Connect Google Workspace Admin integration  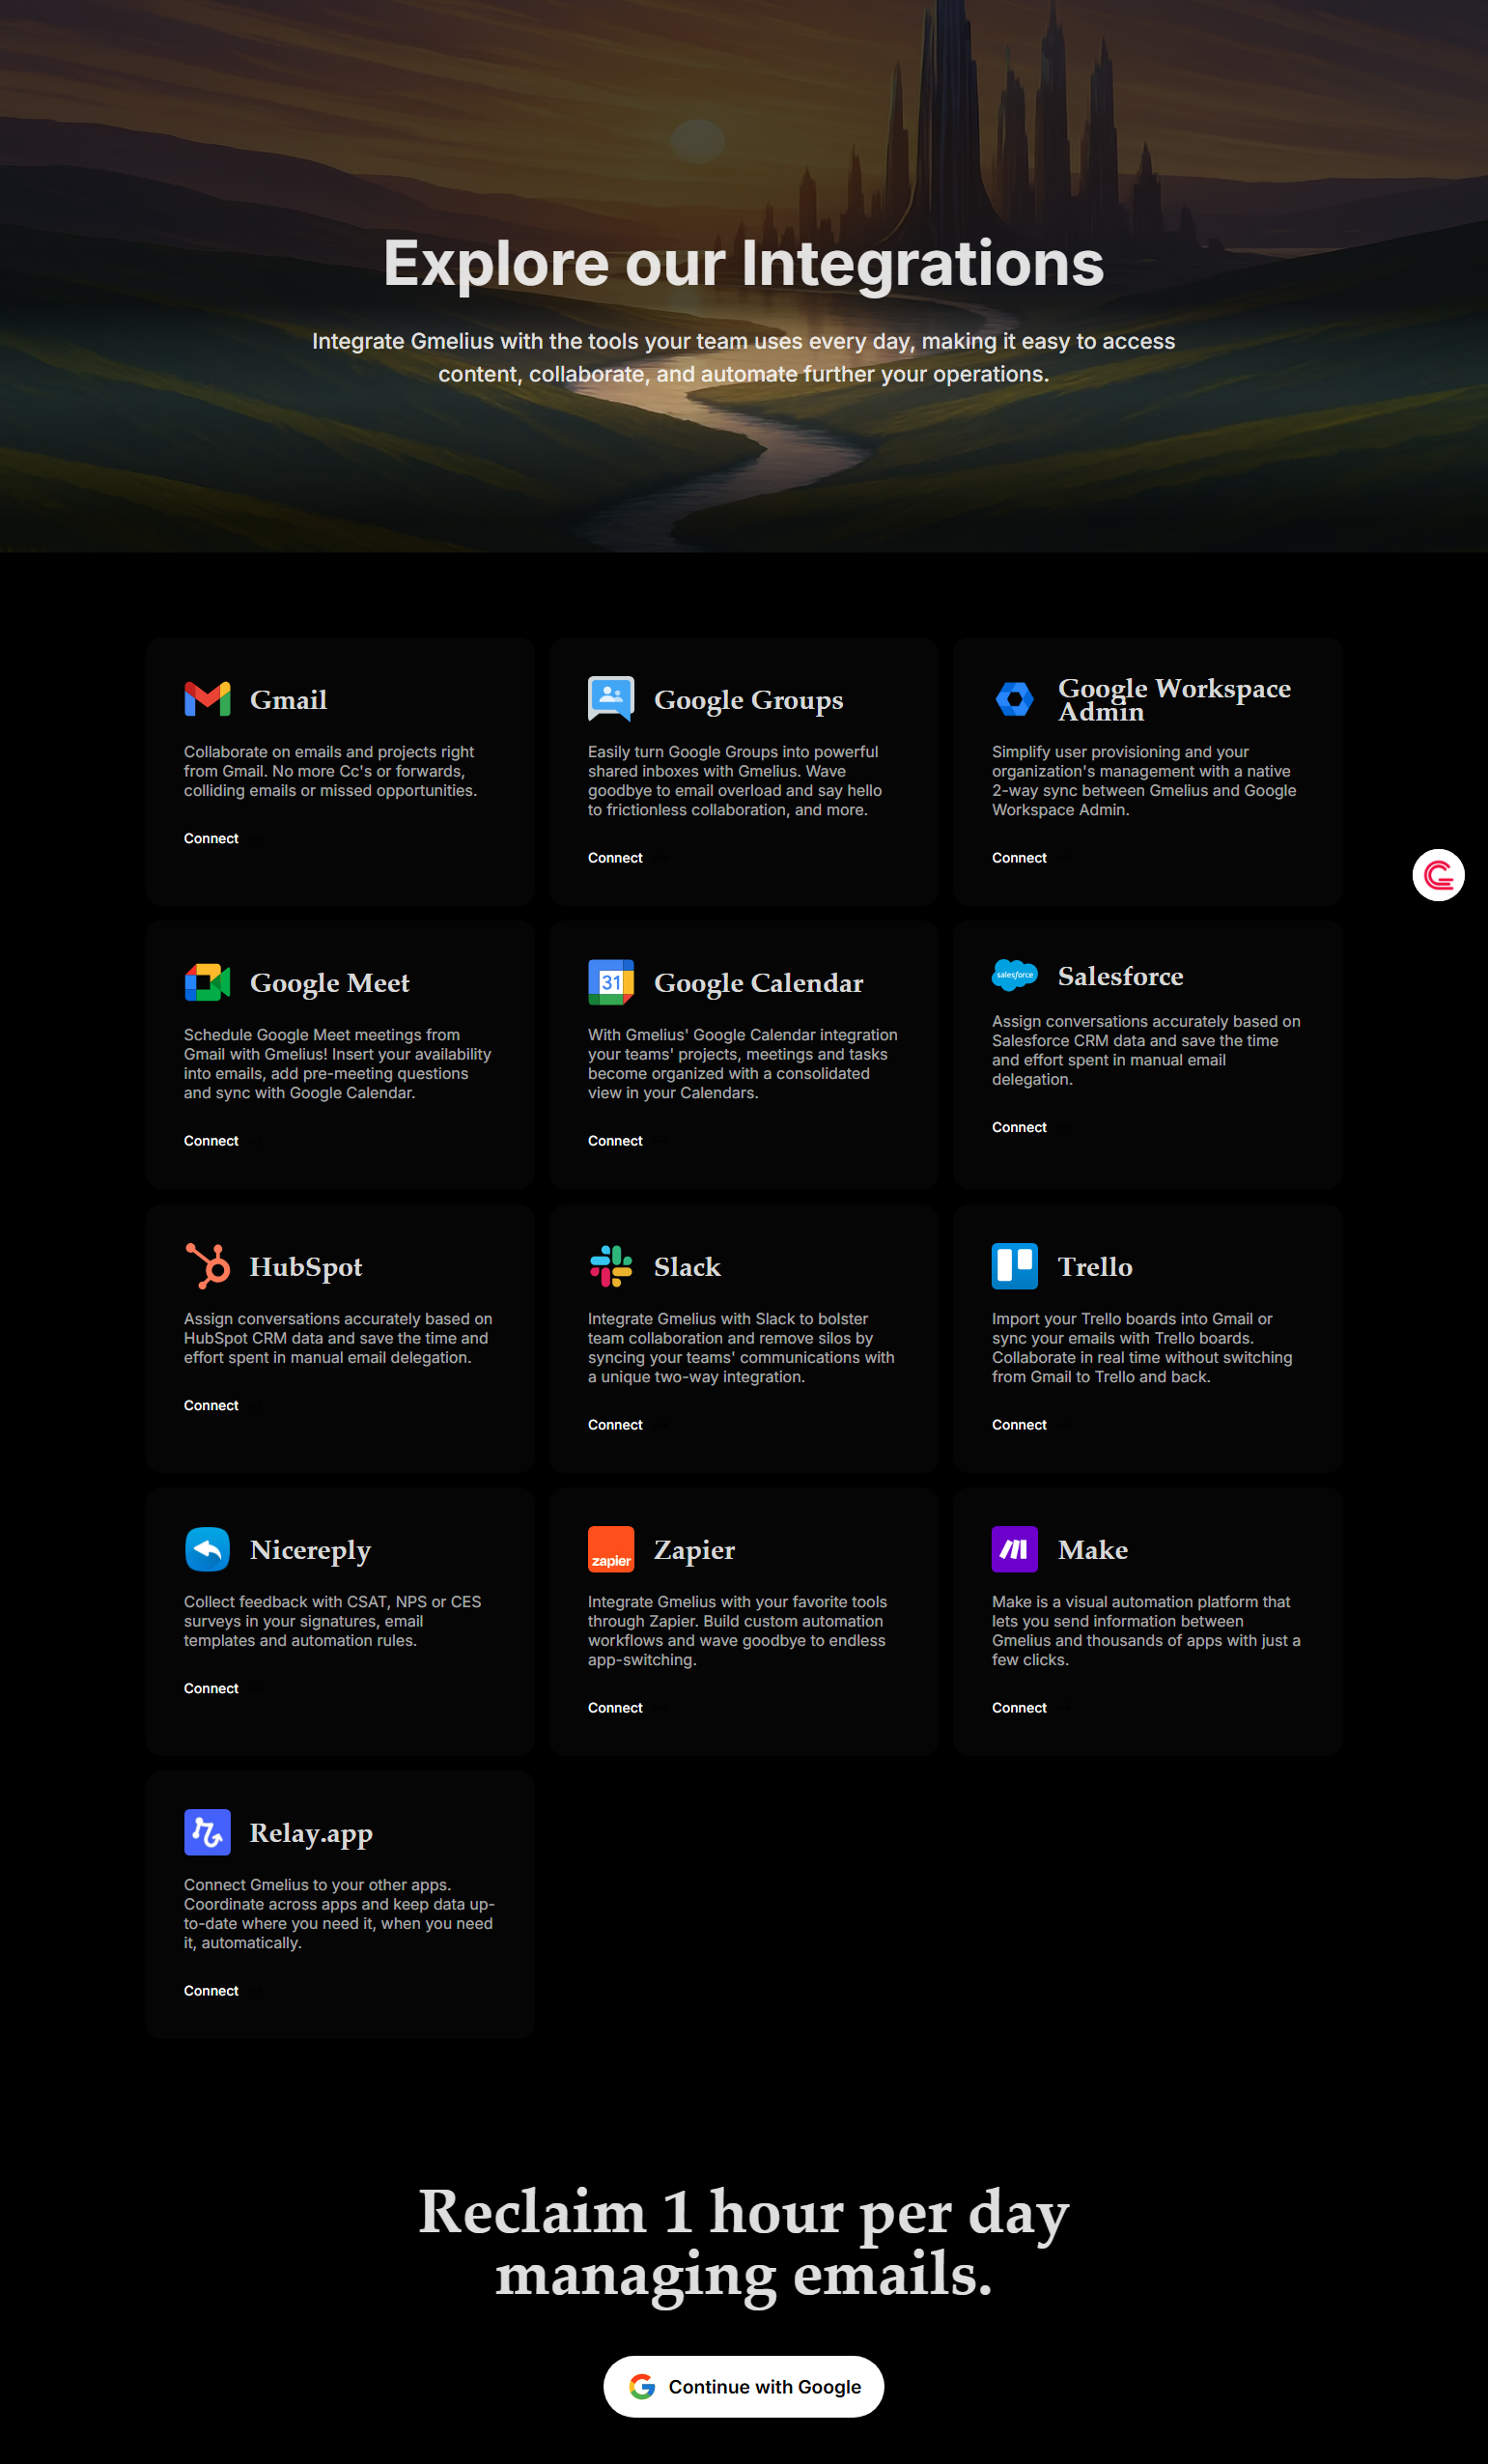click(1019, 857)
